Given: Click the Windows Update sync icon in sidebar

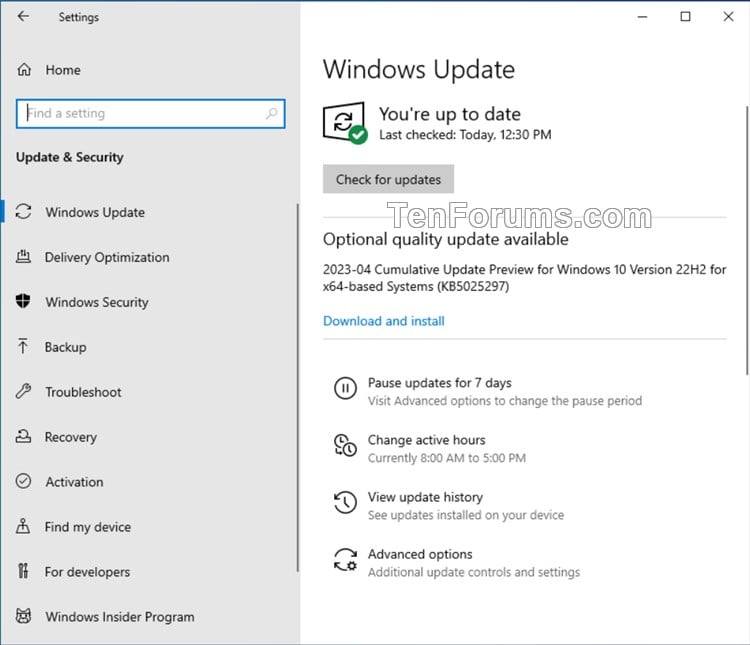Looking at the screenshot, I should coord(23,211).
